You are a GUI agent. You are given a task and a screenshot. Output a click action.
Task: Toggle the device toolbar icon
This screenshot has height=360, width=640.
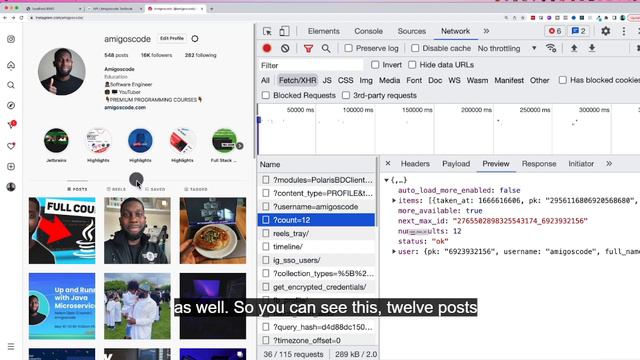point(284,31)
